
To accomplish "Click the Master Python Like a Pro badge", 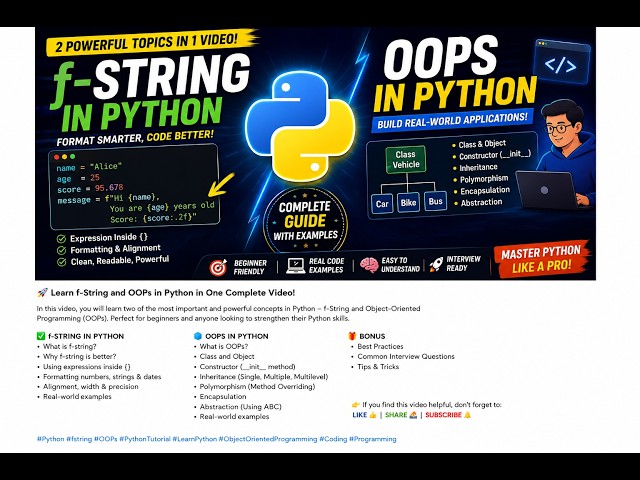I will [541, 259].
